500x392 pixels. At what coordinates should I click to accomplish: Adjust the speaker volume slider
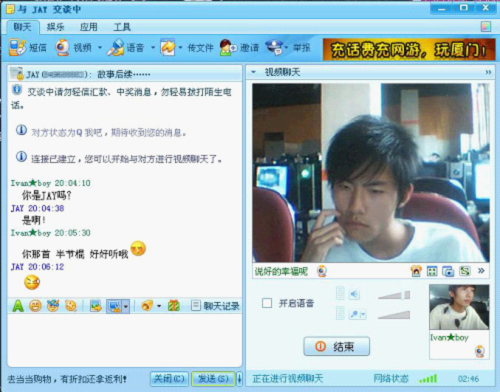[394, 295]
